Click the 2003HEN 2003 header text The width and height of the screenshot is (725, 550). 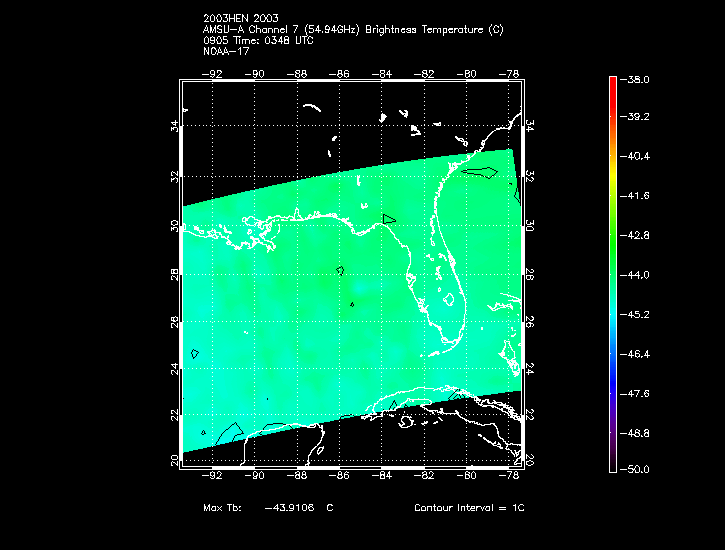pyautogui.click(x=241, y=18)
